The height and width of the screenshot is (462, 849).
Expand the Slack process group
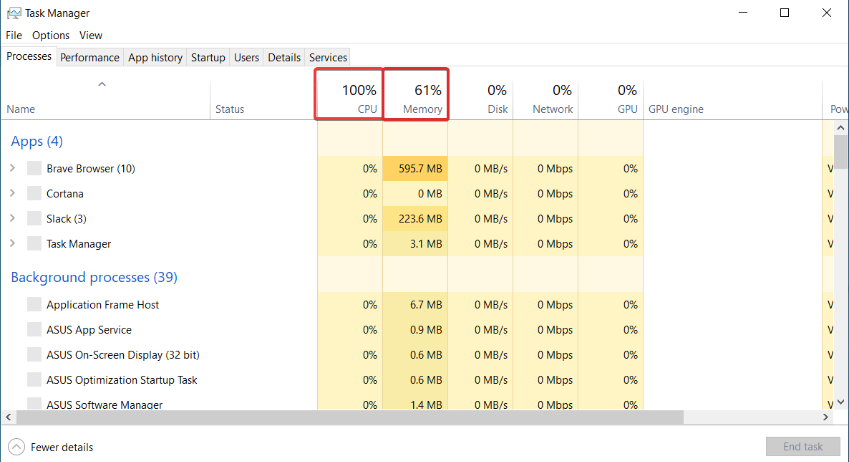coord(12,219)
